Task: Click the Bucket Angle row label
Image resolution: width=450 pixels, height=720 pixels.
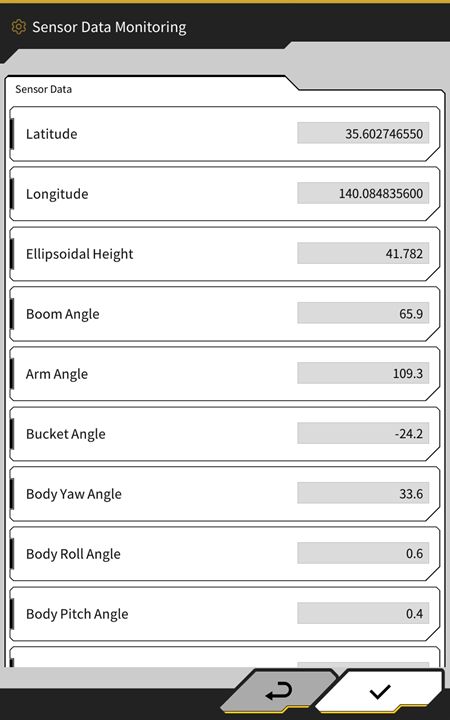Action: point(66,434)
